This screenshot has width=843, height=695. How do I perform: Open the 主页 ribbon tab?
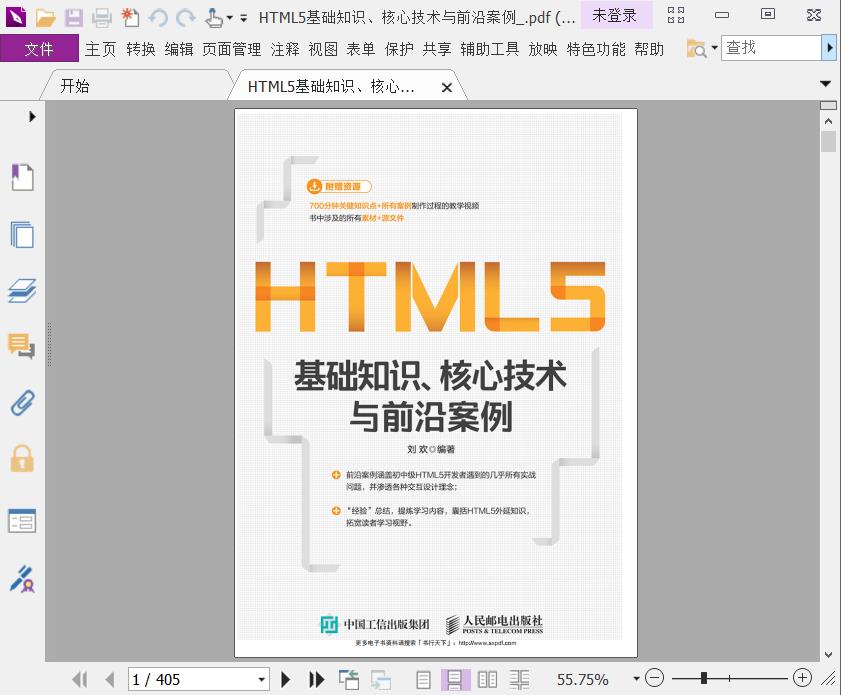(101, 49)
